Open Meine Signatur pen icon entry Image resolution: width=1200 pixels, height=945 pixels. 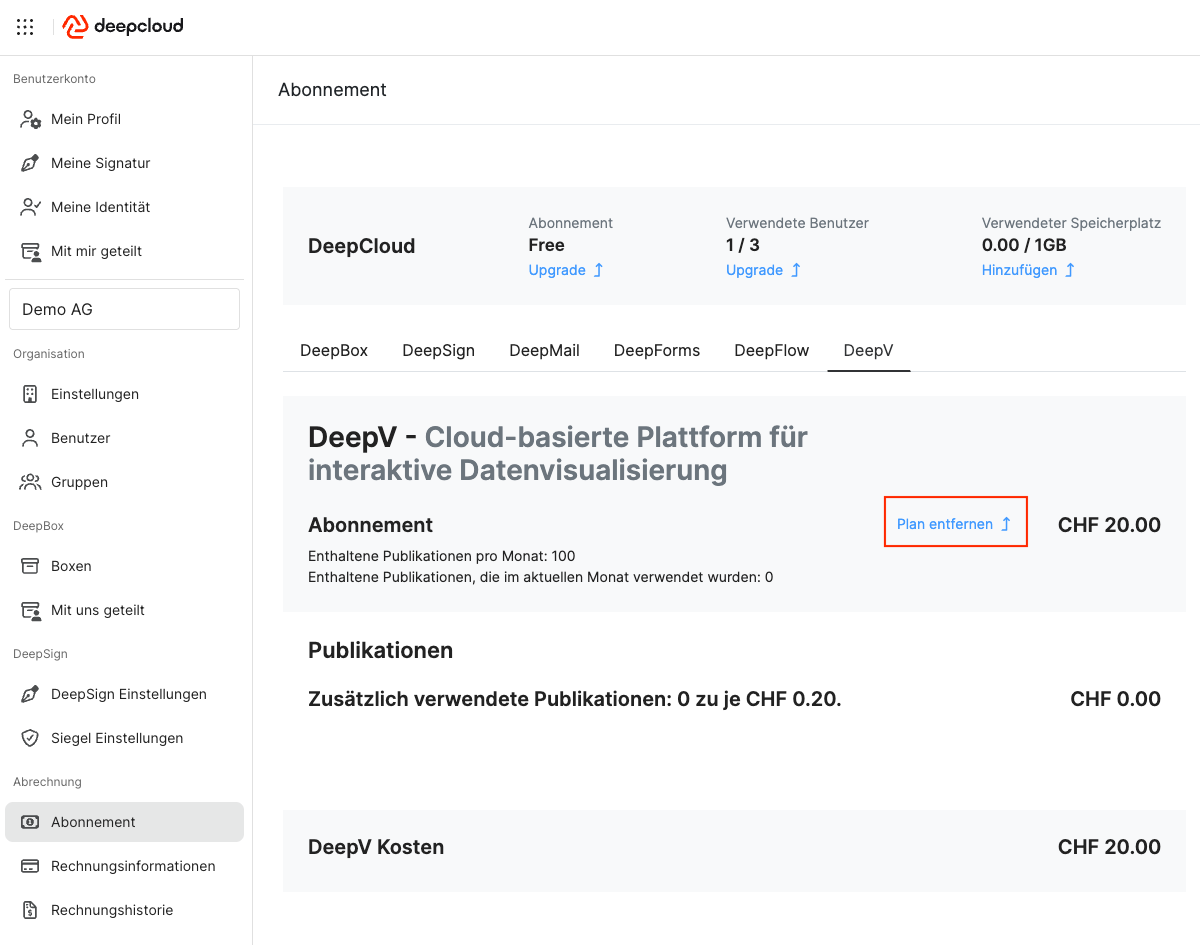click(100, 163)
